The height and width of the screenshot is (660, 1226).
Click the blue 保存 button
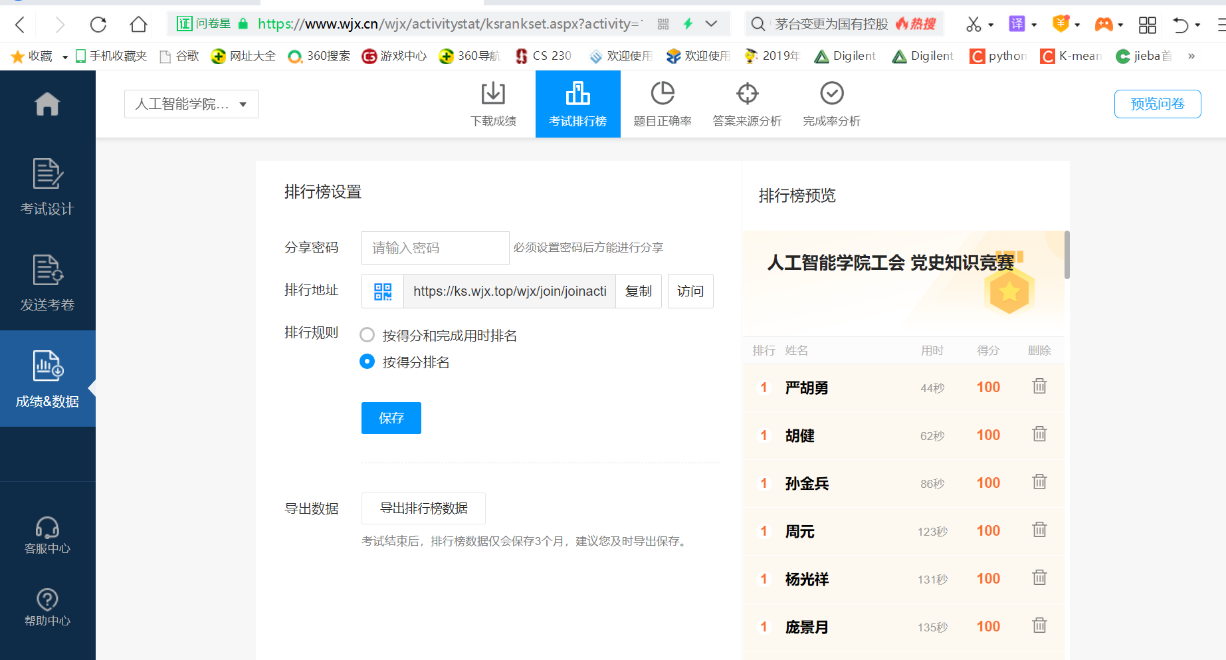[391, 418]
